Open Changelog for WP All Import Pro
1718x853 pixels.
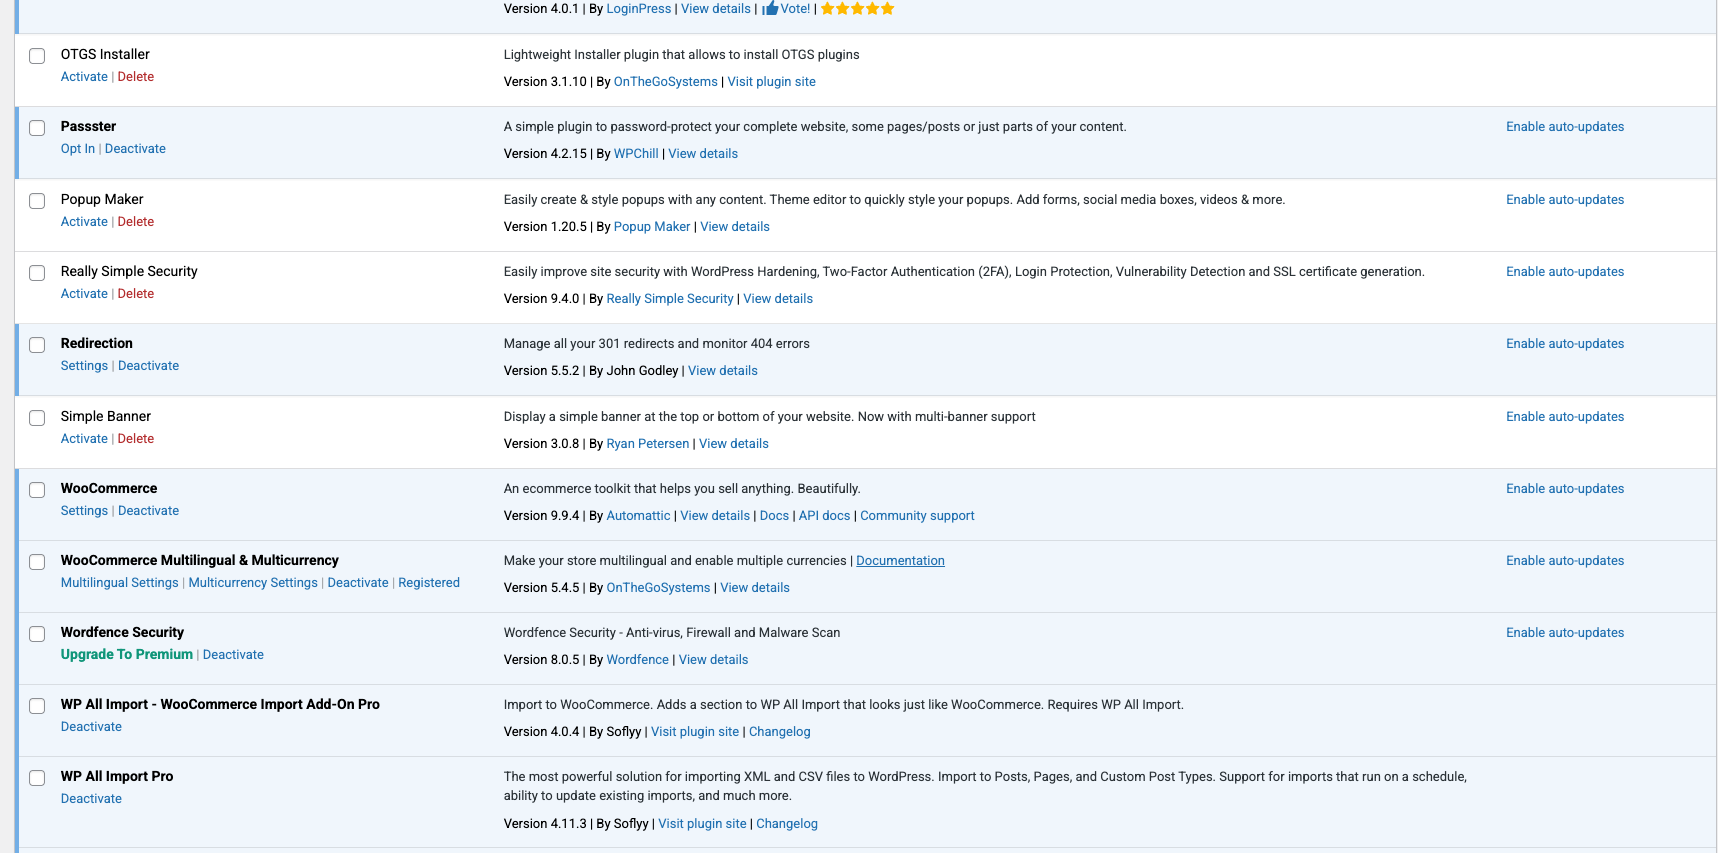pos(787,824)
